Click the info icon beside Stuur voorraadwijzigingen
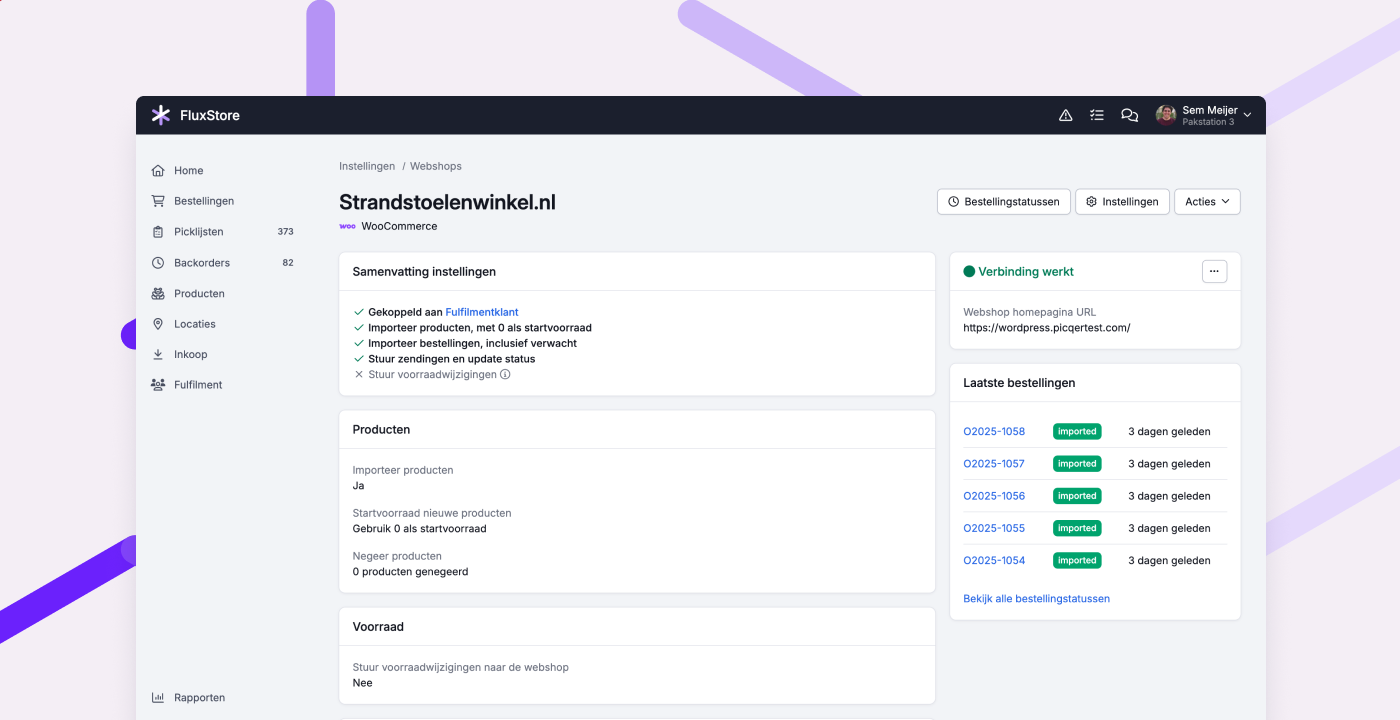The height and width of the screenshot is (720, 1400). pyautogui.click(x=505, y=375)
